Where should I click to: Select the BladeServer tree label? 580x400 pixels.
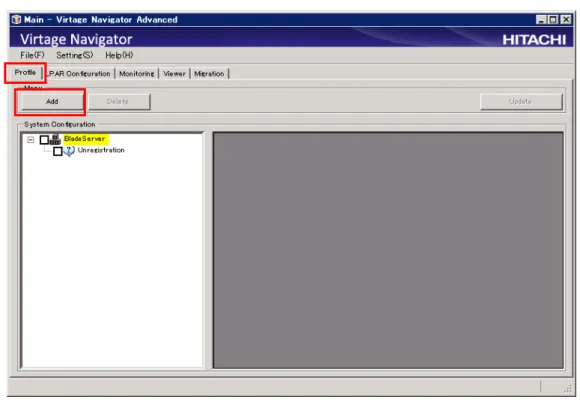(85, 138)
